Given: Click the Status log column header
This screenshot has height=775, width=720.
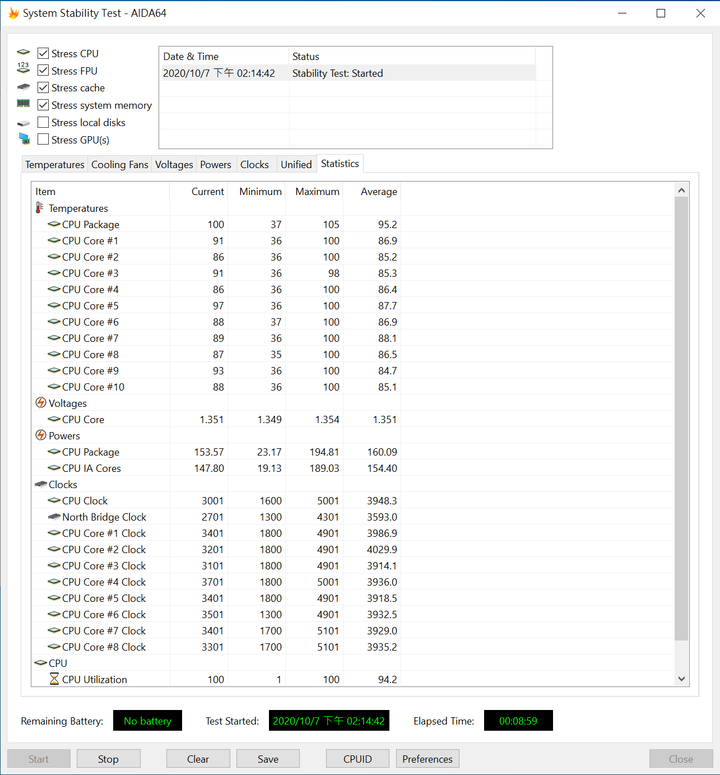Looking at the screenshot, I should (x=412, y=56).
